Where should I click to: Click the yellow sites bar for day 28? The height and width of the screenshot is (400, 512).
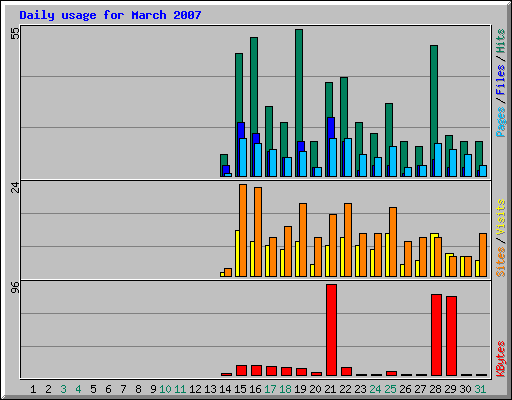(x=433, y=255)
